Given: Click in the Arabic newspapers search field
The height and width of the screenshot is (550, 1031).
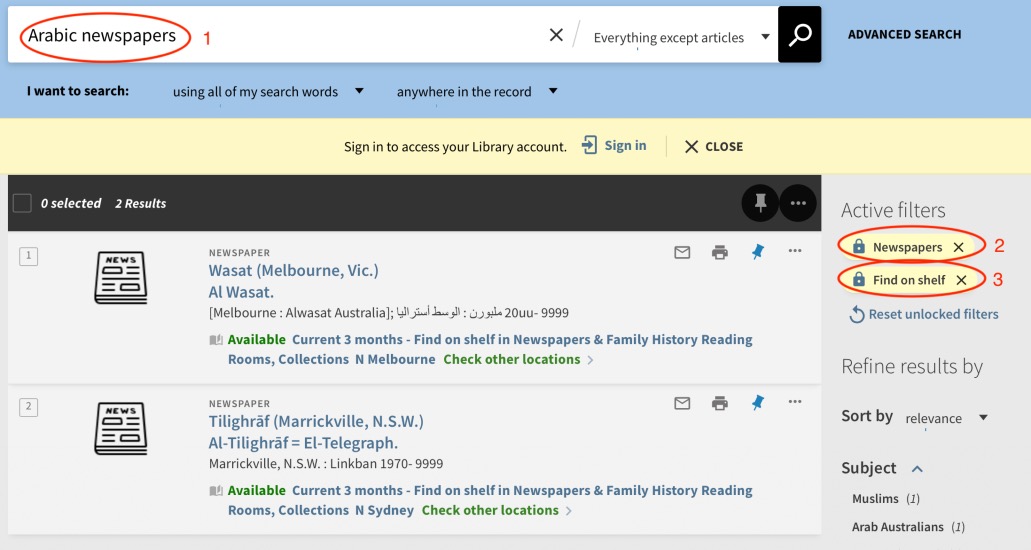Looking at the screenshot, I should point(276,35).
